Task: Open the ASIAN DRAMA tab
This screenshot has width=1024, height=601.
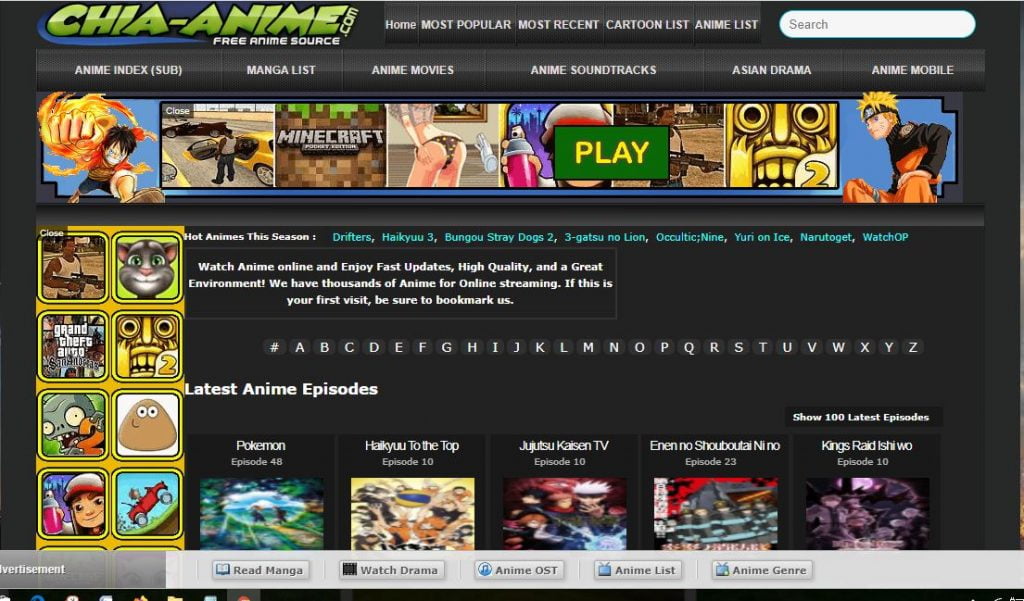Action: click(771, 70)
